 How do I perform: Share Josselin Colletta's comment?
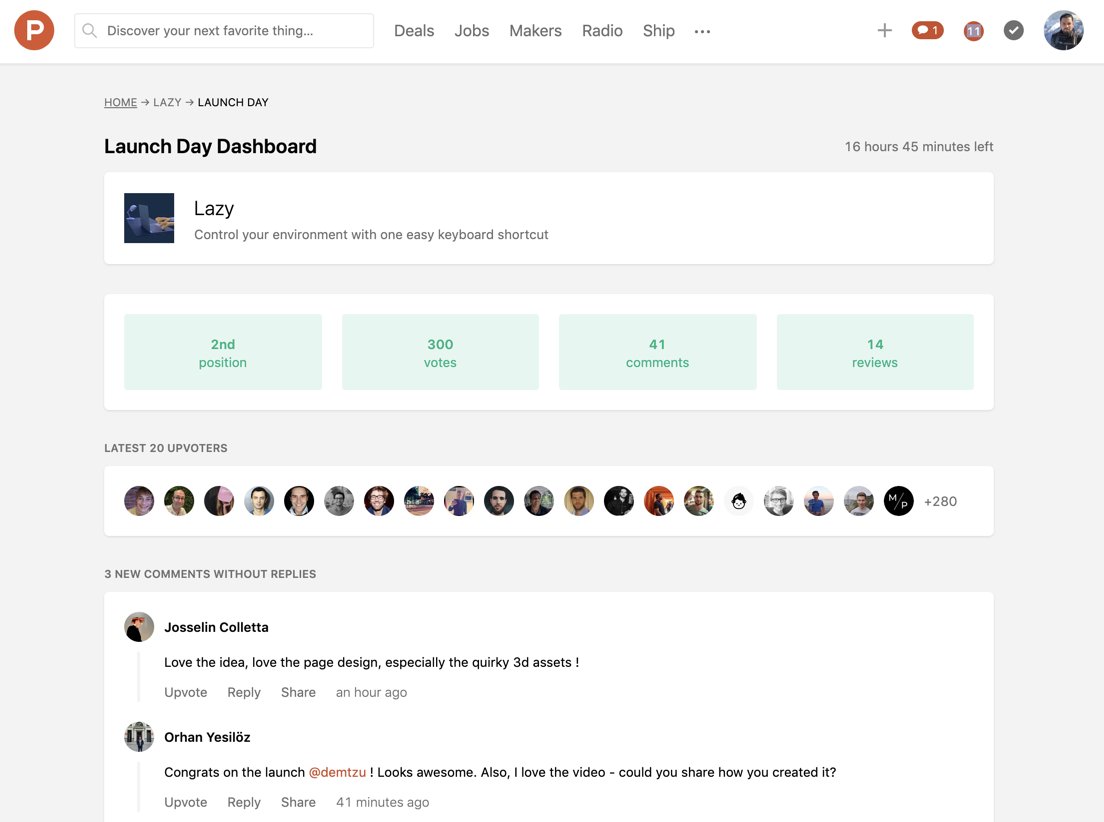point(298,692)
